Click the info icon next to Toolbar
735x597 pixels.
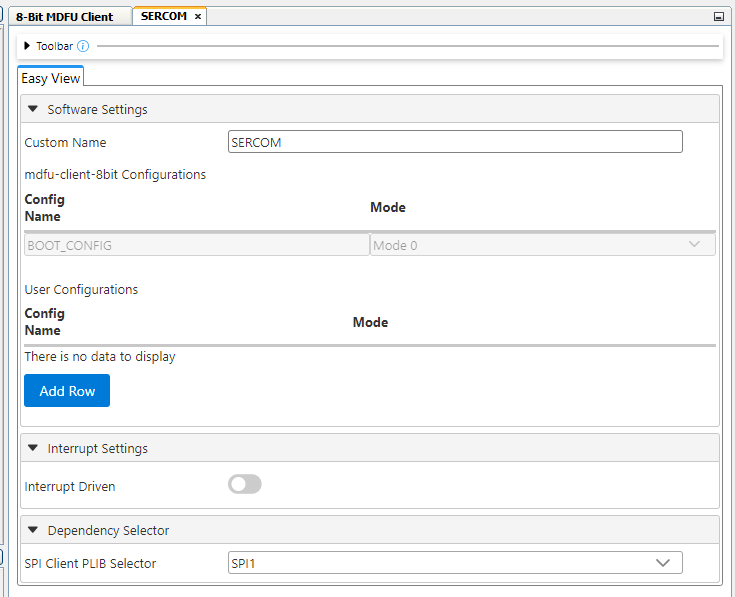[x=83, y=46]
